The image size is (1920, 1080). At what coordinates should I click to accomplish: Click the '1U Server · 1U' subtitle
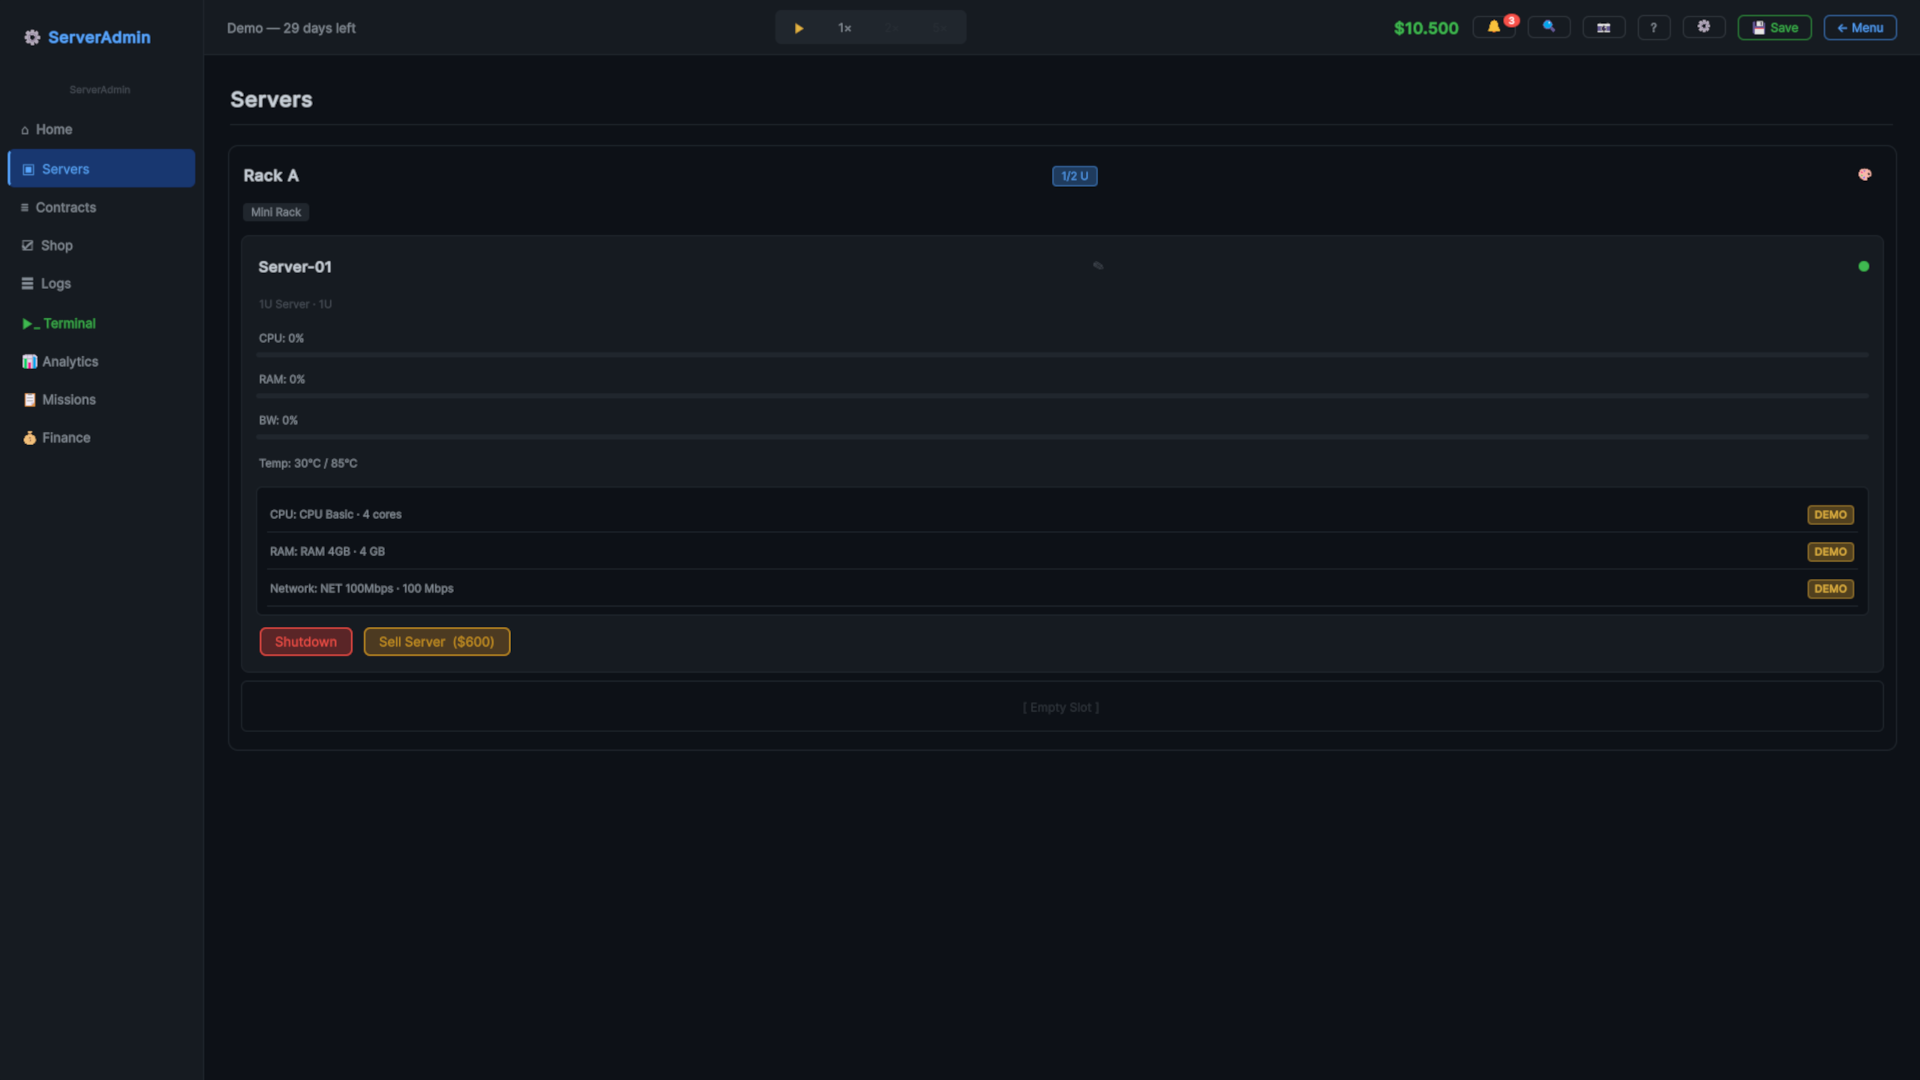click(x=295, y=305)
